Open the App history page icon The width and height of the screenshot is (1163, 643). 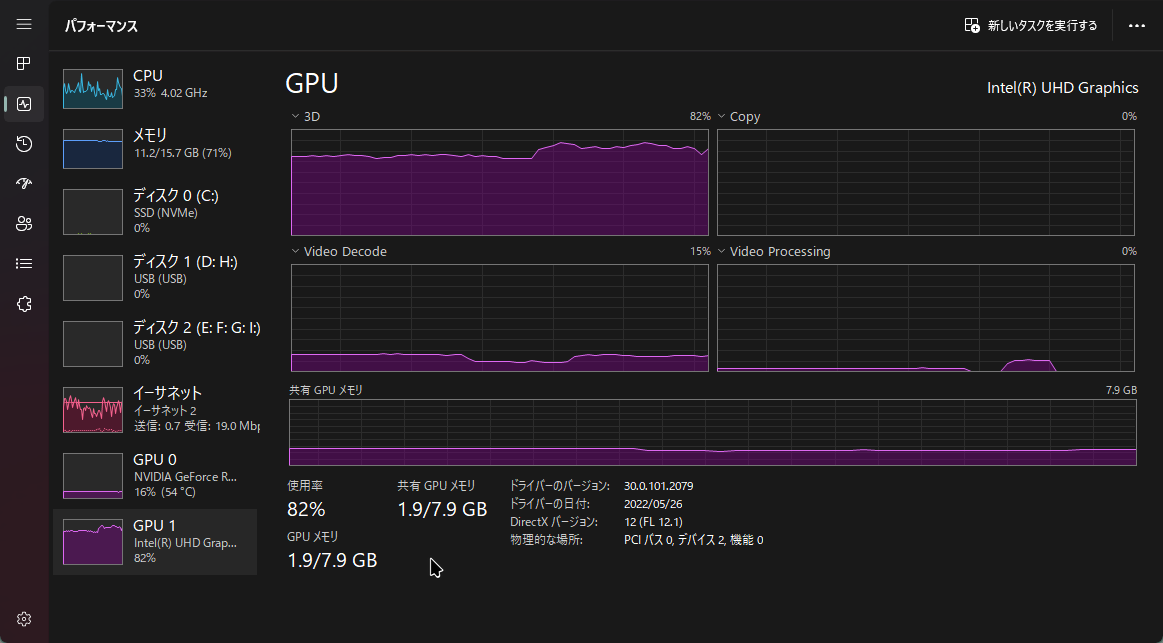point(24,144)
